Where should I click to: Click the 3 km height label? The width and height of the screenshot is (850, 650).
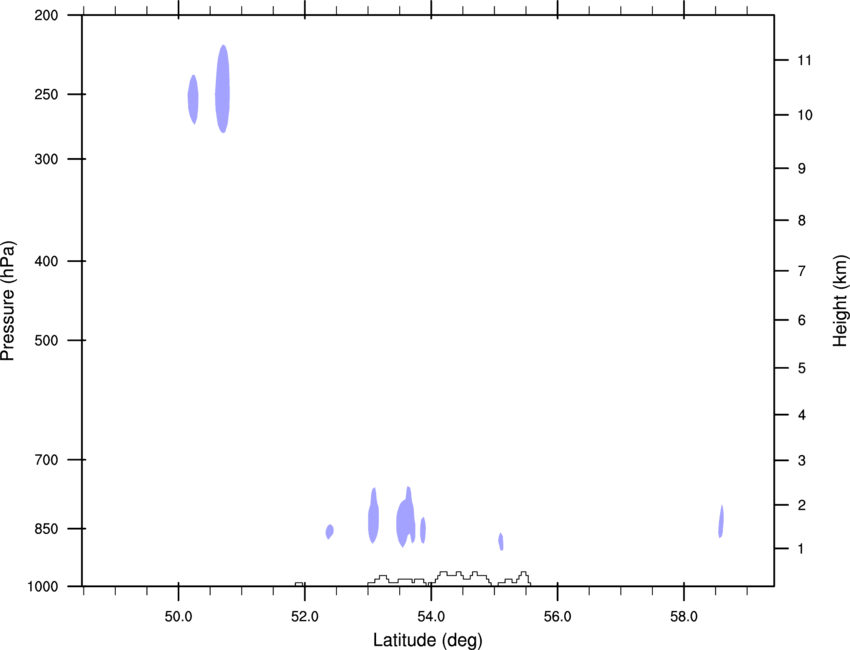coord(802,461)
